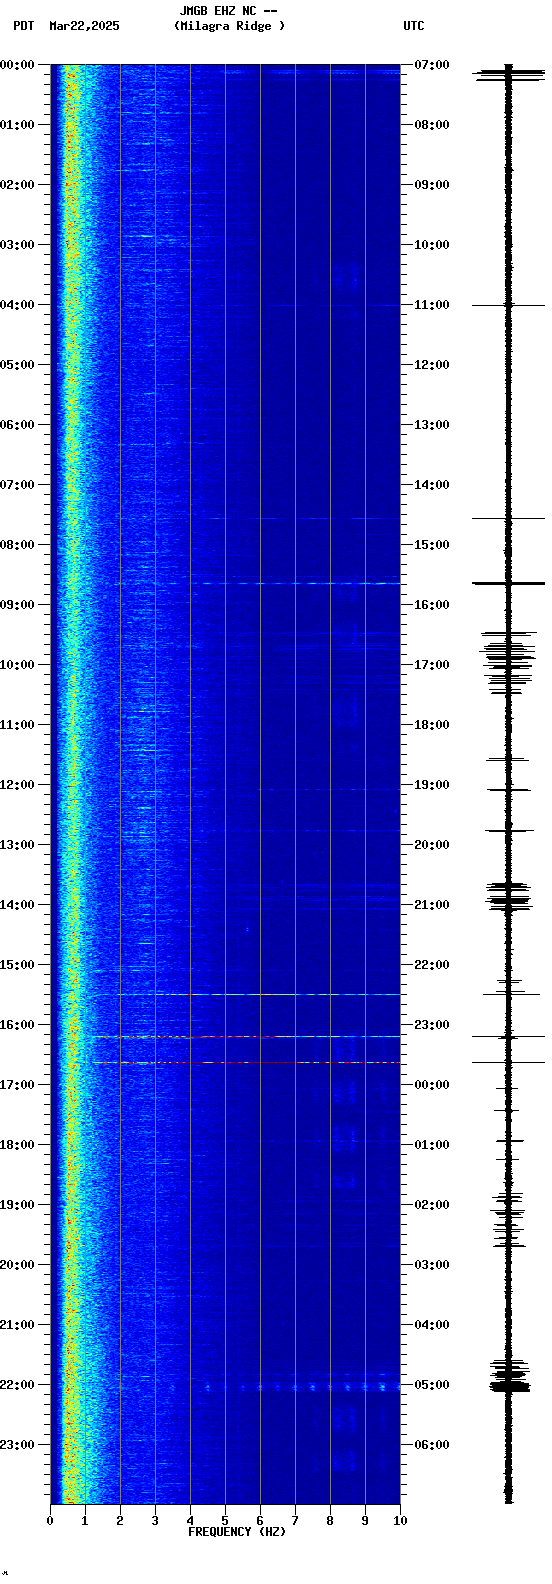This screenshot has height=1584, width=552.
Task: Click the '01:00' PDT time label
Action: [x=17, y=125]
